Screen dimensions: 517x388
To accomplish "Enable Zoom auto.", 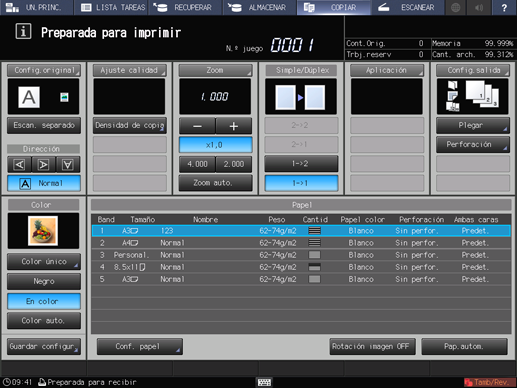I will coord(215,183).
